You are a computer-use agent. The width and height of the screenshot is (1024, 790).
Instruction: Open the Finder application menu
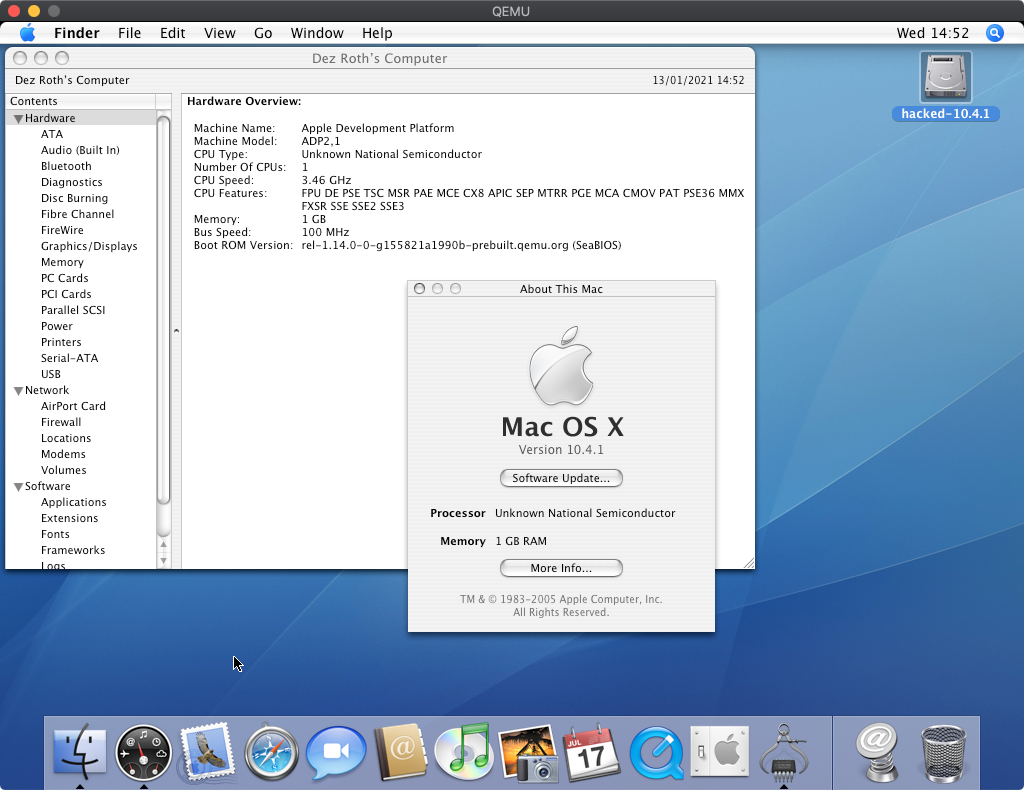click(76, 33)
